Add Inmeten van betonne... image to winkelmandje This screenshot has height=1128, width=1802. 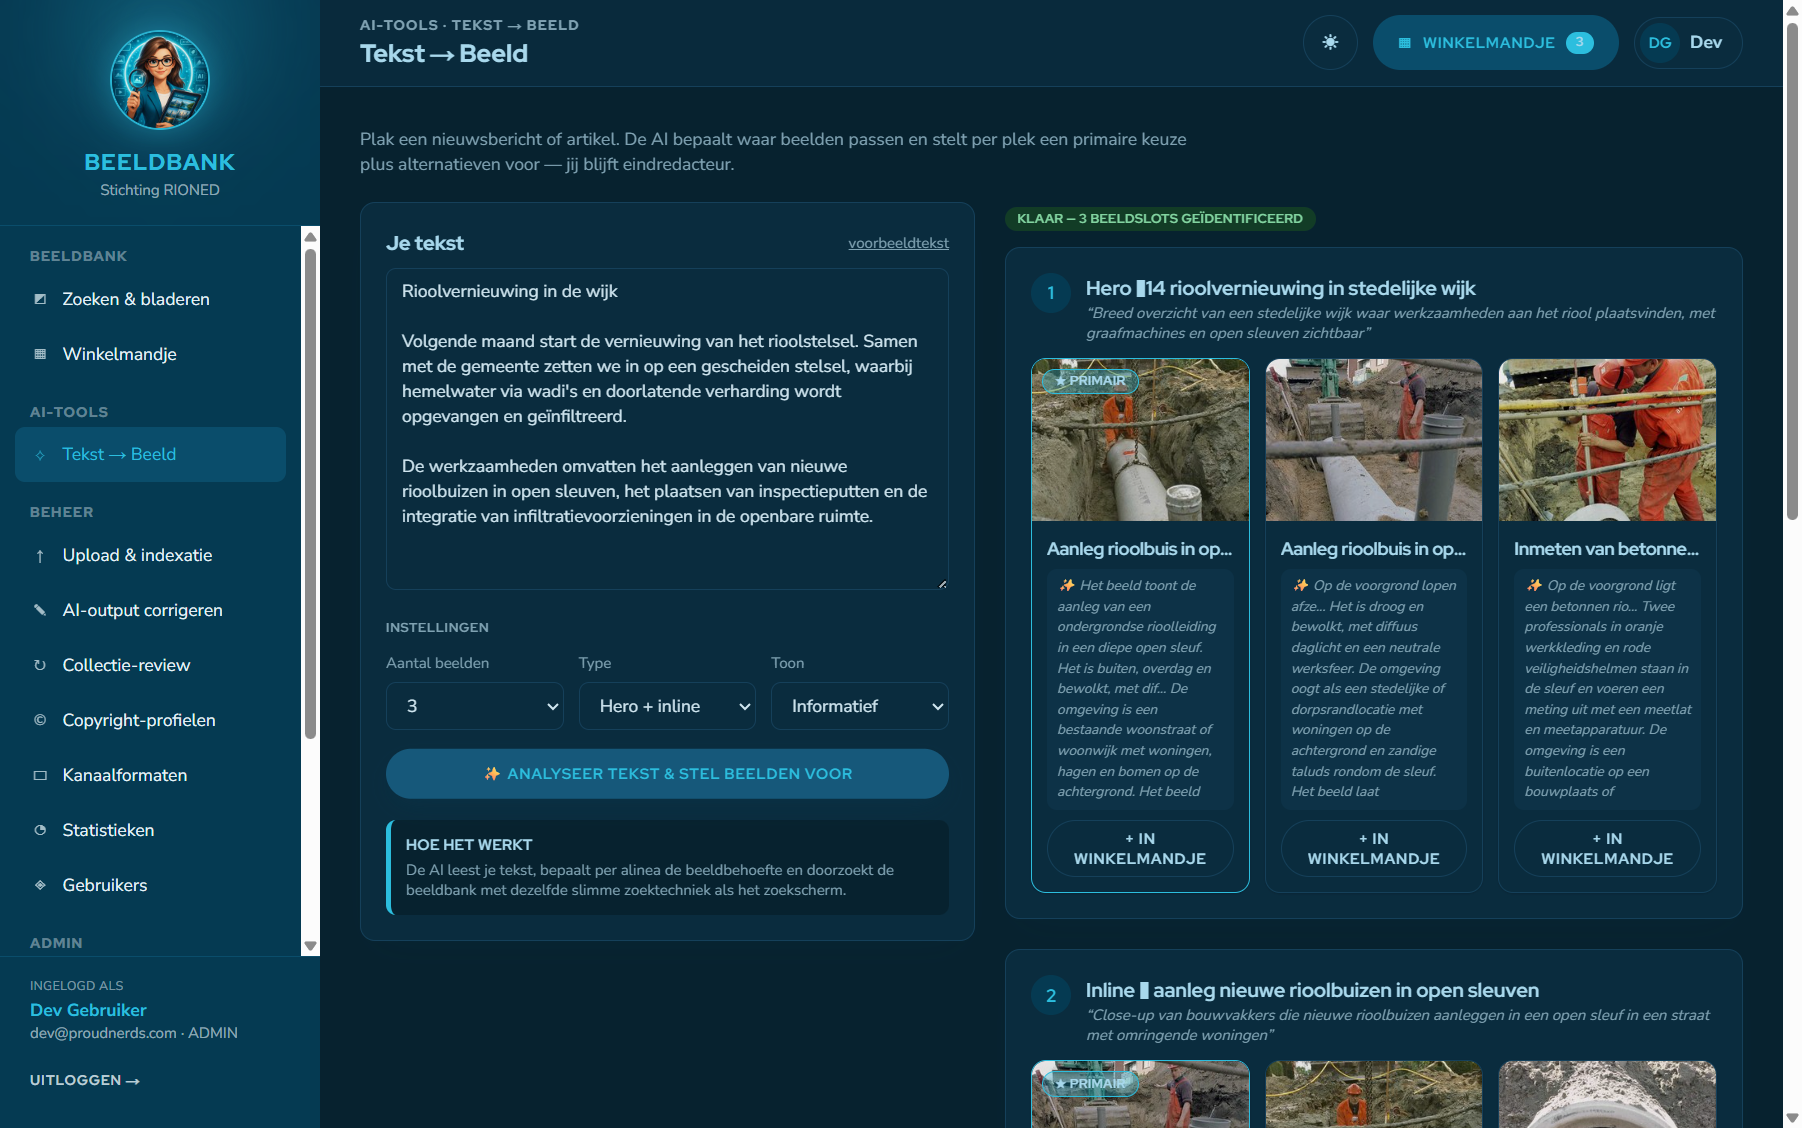(1607, 849)
